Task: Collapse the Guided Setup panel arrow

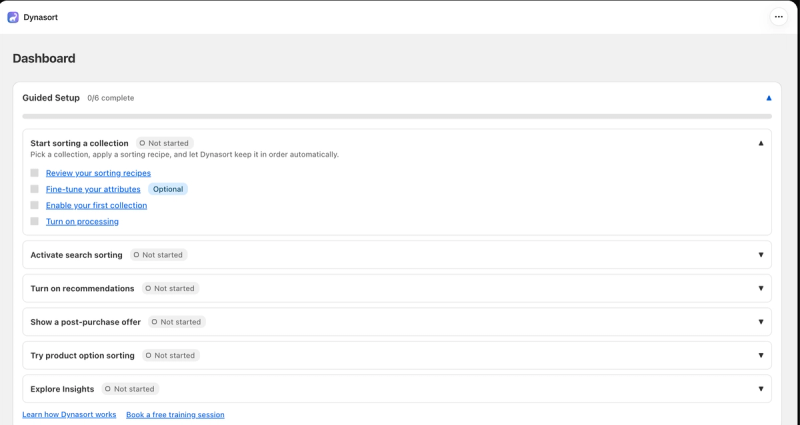Action: click(769, 98)
